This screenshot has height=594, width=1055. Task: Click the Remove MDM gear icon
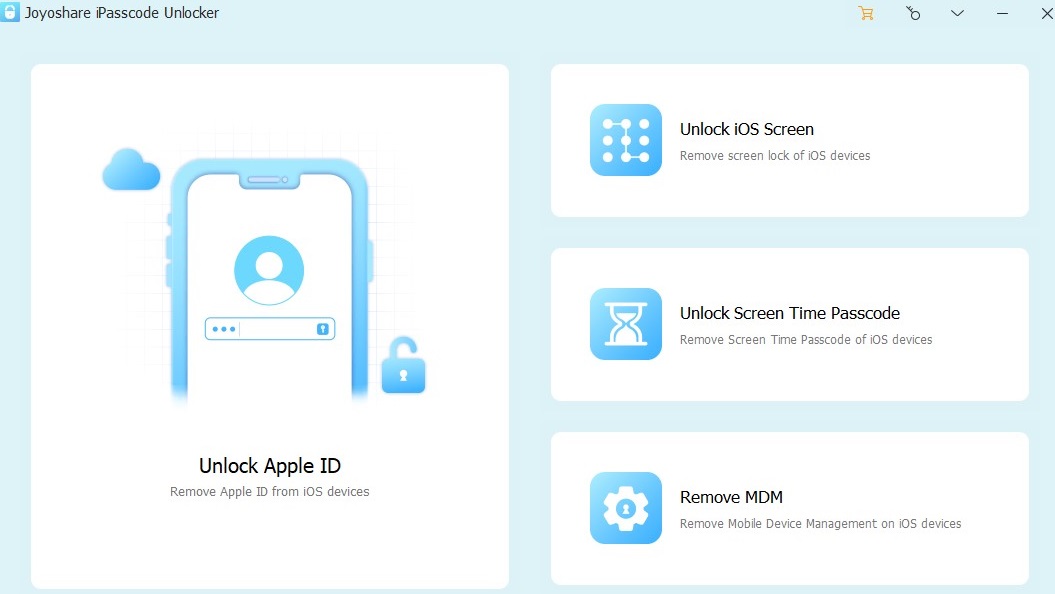tap(626, 508)
